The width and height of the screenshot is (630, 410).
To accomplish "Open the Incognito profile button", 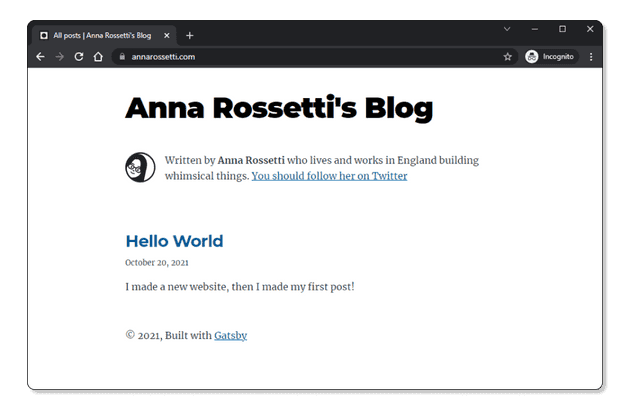I will [x=551, y=57].
